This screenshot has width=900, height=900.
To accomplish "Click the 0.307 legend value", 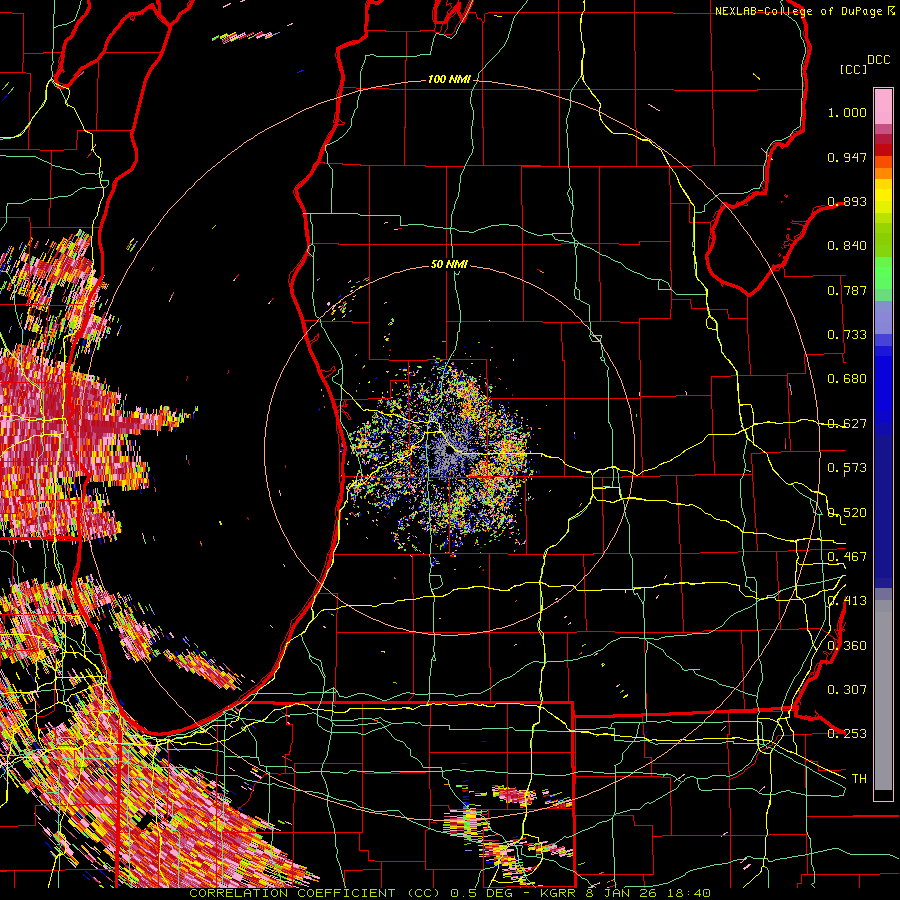I will [x=847, y=690].
